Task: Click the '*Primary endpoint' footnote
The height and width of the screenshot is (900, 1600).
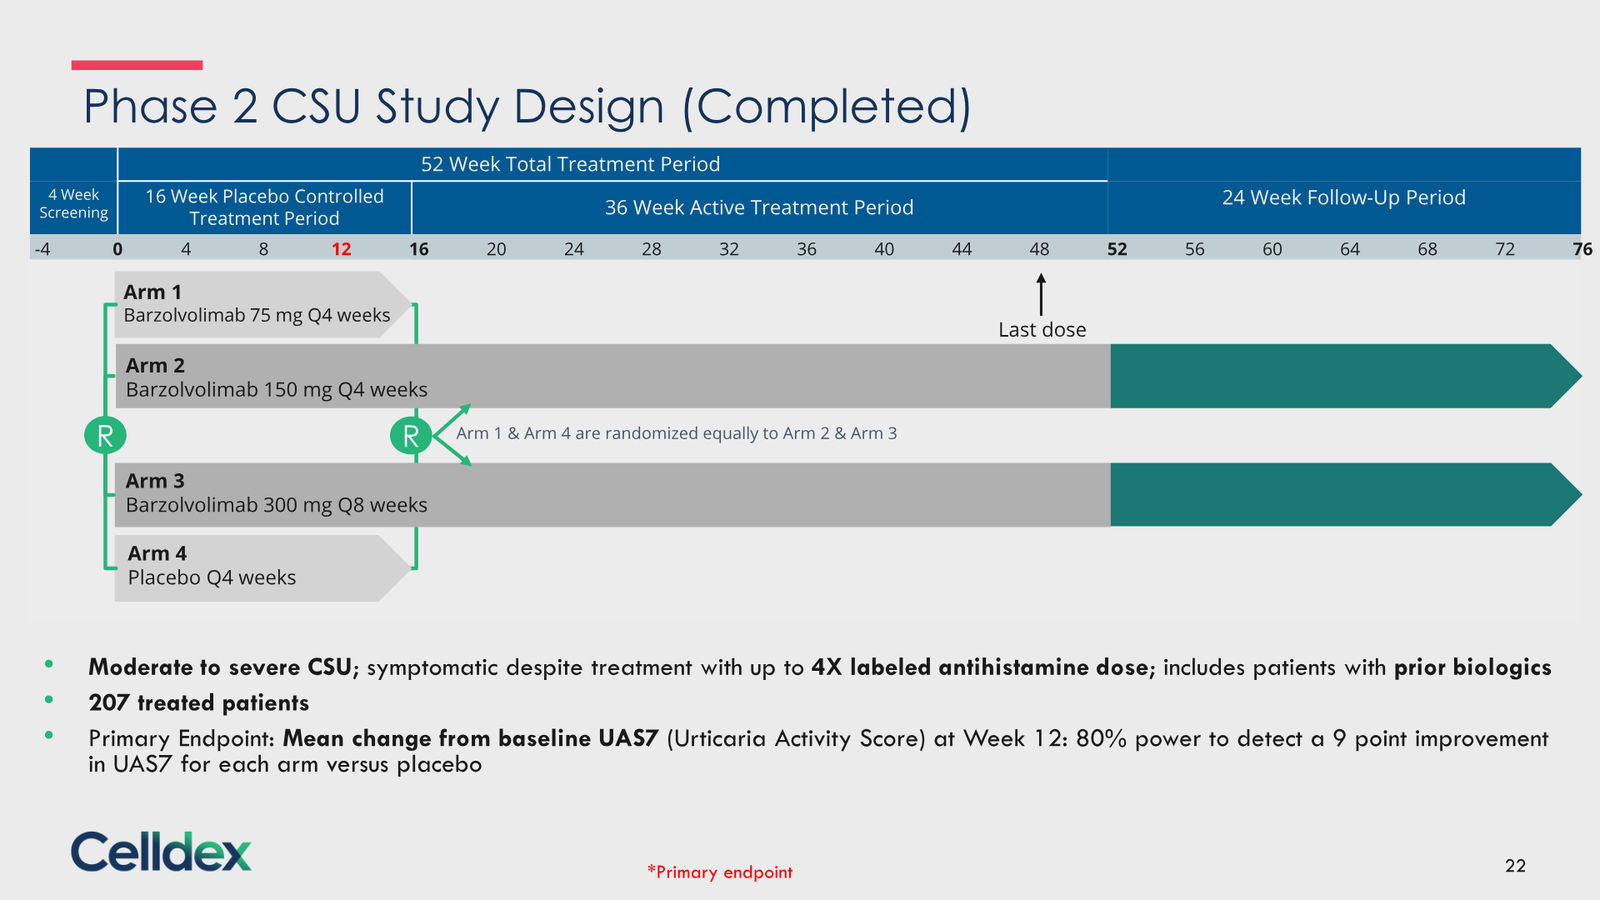Action: pyautogui.click(x=719, y=872)
